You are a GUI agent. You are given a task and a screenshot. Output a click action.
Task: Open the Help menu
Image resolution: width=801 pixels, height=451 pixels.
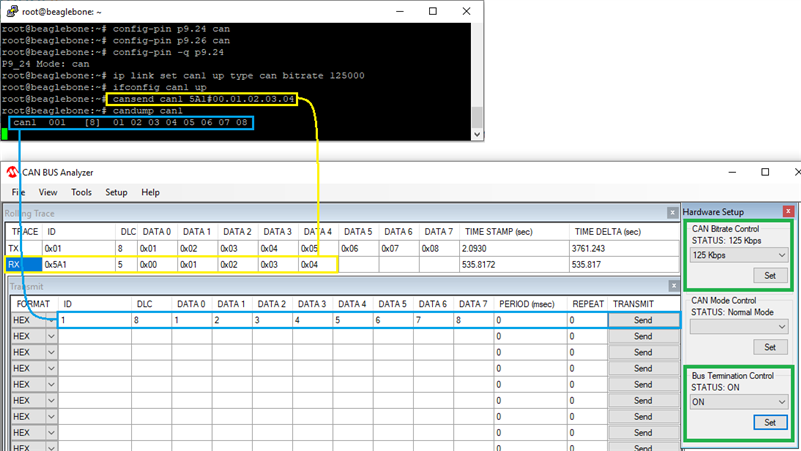coord(150,192)
